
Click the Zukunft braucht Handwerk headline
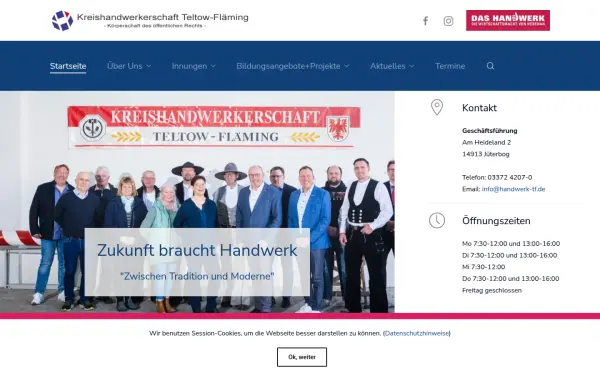197,250
